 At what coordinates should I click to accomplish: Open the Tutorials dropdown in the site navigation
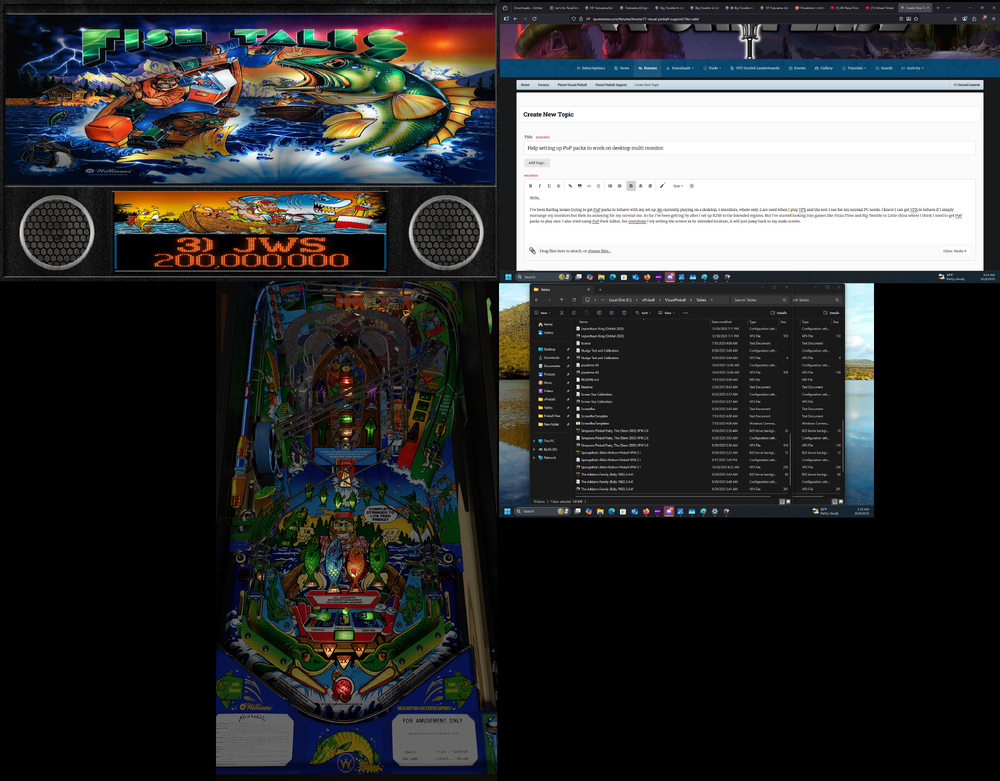[854, 68]
